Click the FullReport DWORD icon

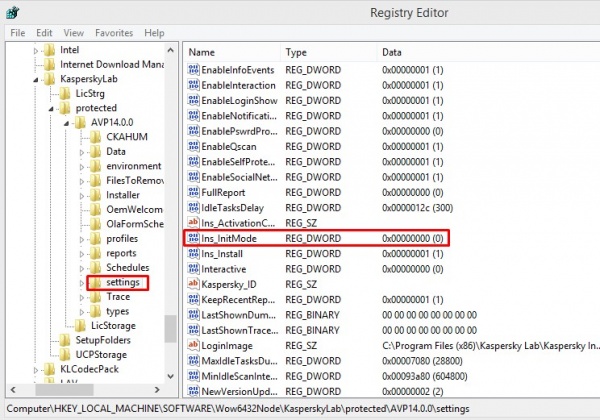193,192
